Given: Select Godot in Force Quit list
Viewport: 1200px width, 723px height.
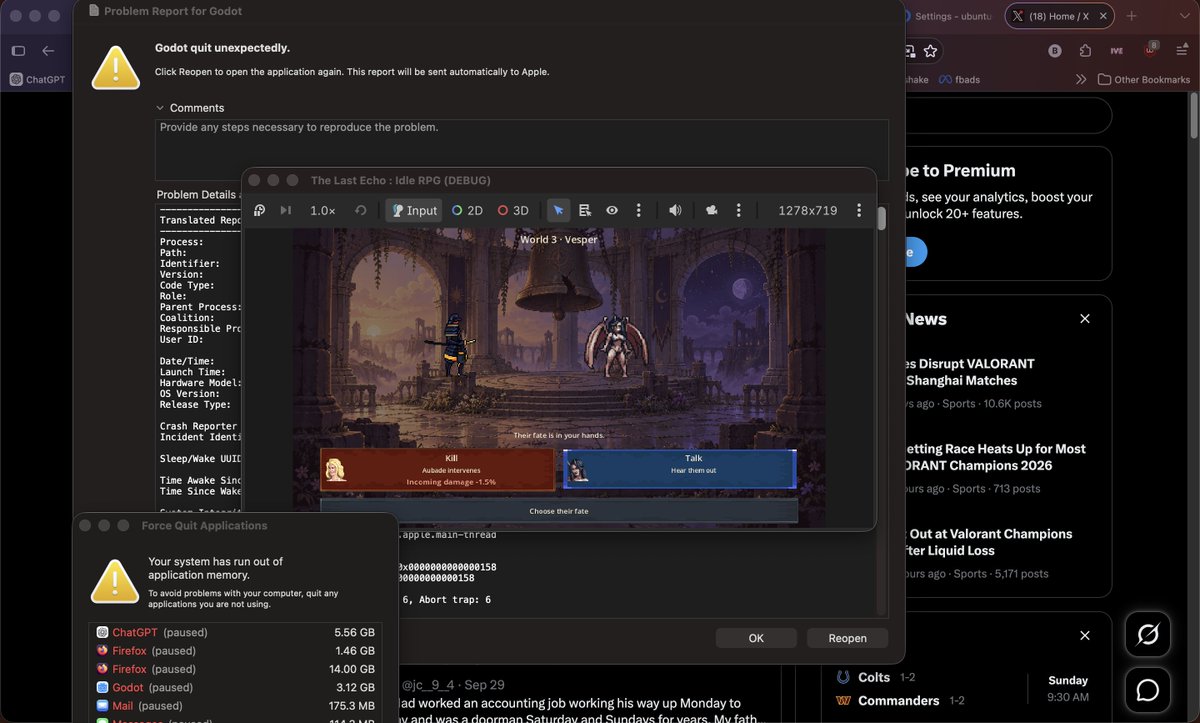Looking at the screenshot, I should 234,688.
